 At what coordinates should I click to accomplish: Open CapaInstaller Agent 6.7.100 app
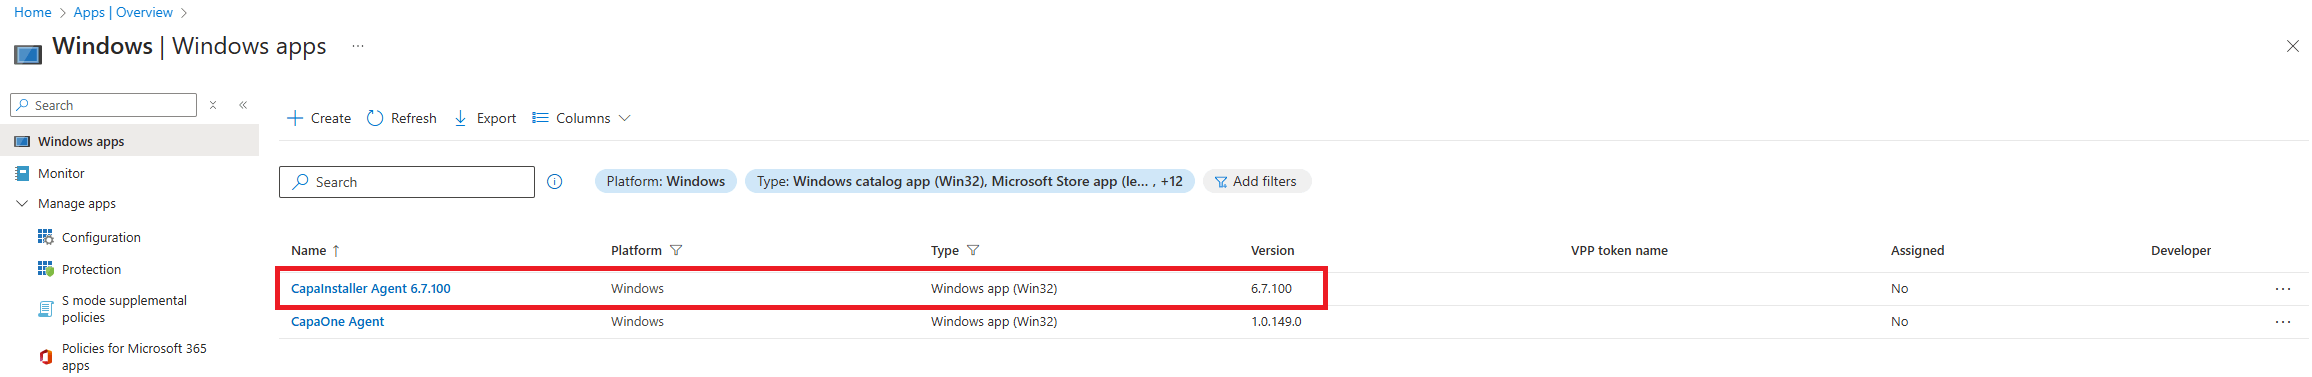click(x=370, y=288)
